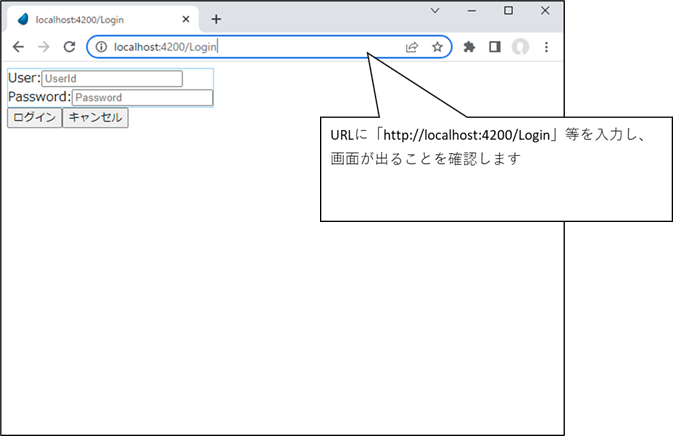The width and height of the screenshot is (673, 436).
Task: Click the browser back arrow
Action: click(18, 47)
